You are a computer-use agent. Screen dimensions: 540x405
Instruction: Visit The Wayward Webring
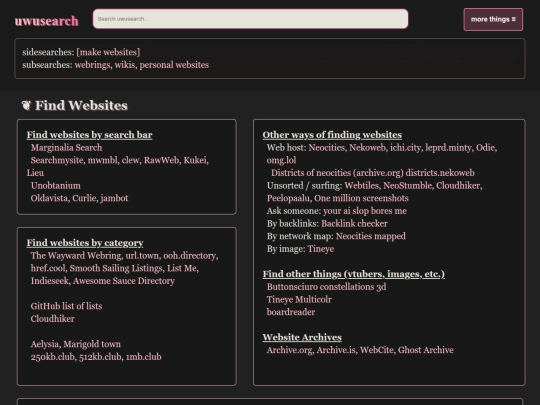[x=76, y=256]
